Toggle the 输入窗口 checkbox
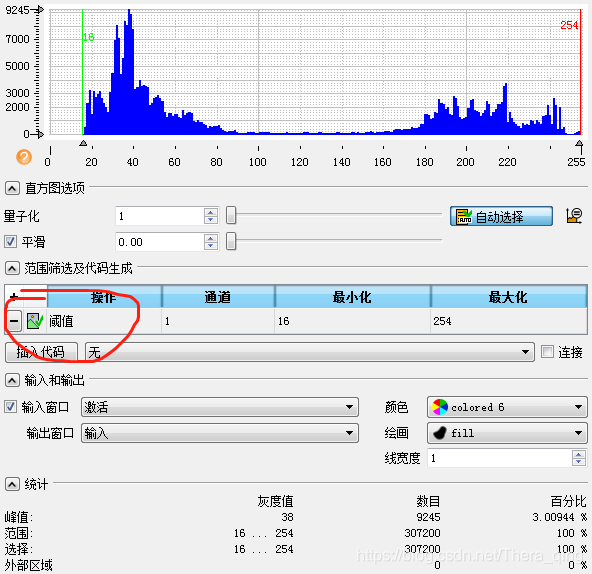The height and width of the screenshot is (574, 592). [x=10, y=407]
